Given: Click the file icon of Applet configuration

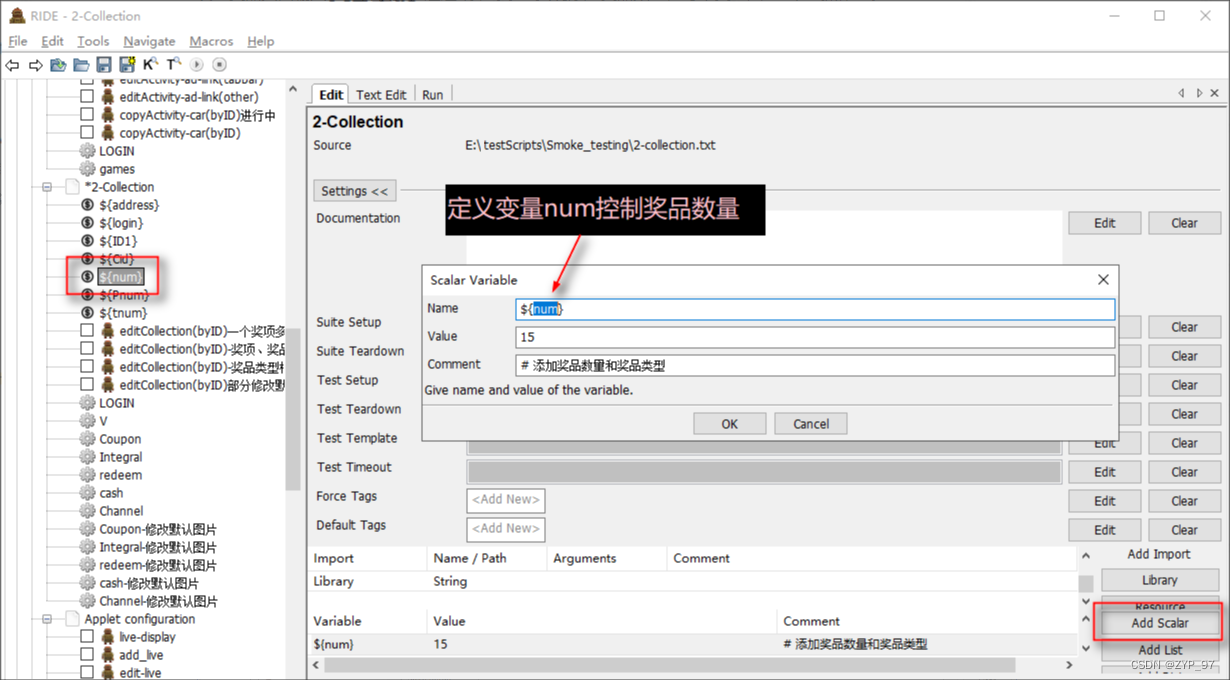Looking at the screenshot, I should click(x=71, y=619).
